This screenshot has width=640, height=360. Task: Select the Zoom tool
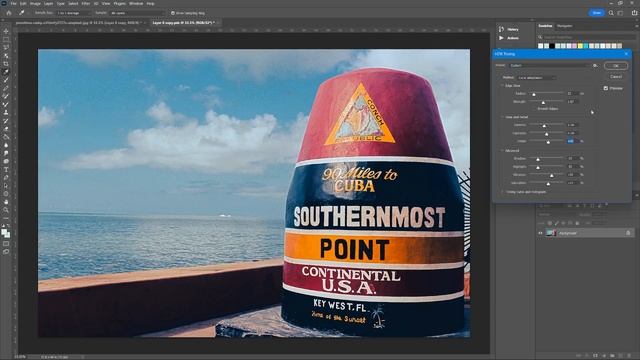6,210
